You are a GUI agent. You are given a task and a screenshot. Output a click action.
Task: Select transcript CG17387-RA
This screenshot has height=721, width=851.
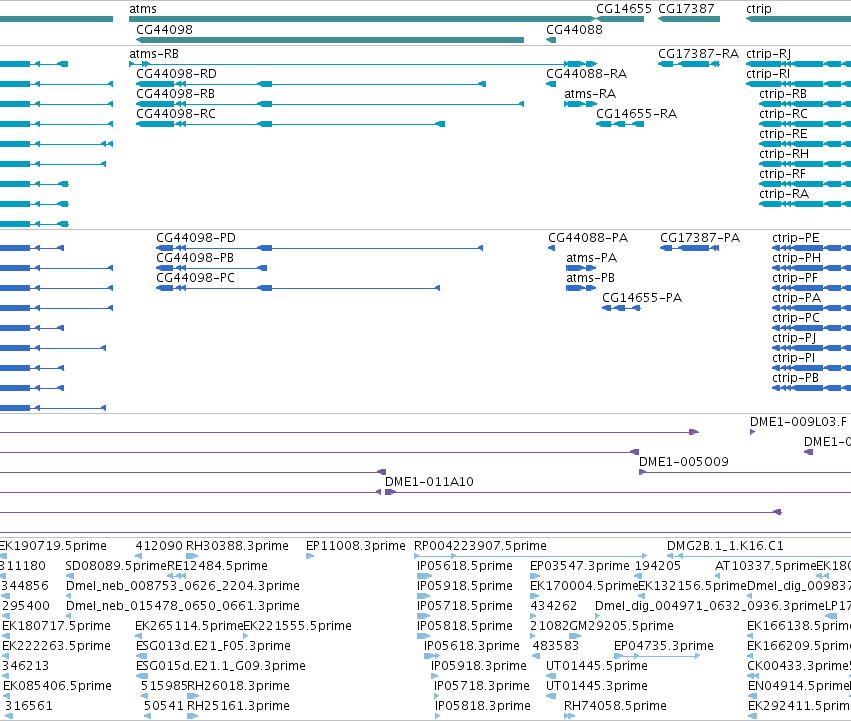689,64
